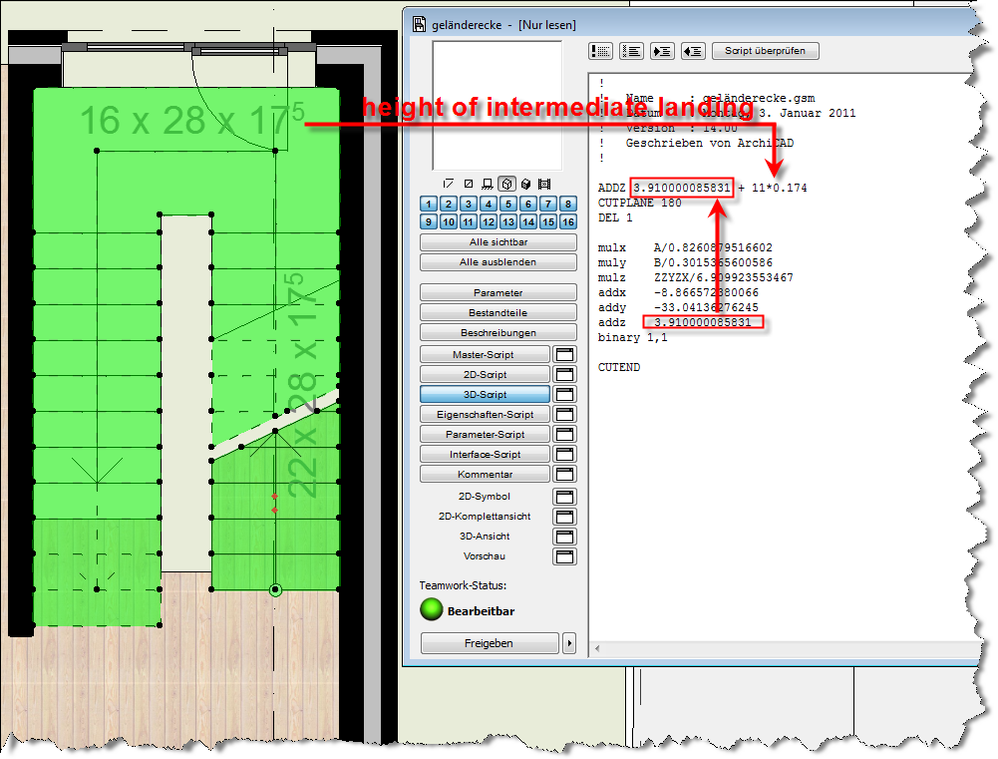Open 2D-Komplettansicht window icon

[x=565, y=516]
